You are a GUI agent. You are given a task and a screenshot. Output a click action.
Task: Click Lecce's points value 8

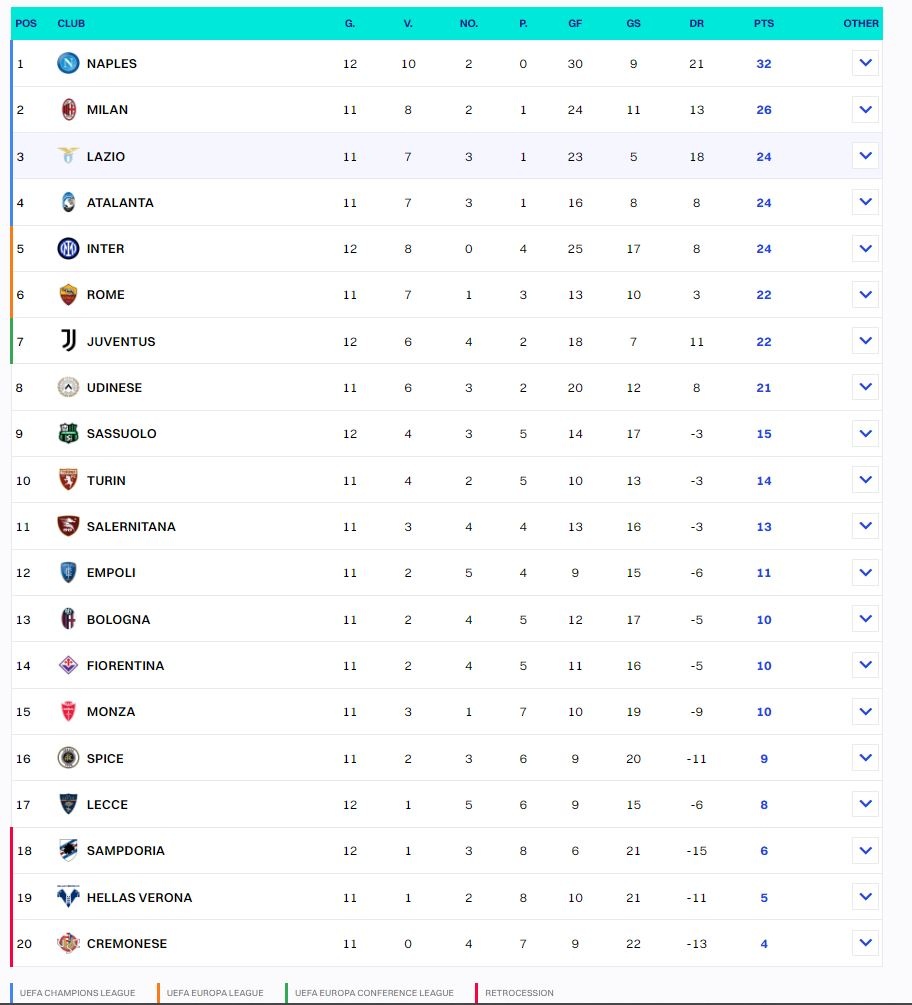click(x=764, y=805)
